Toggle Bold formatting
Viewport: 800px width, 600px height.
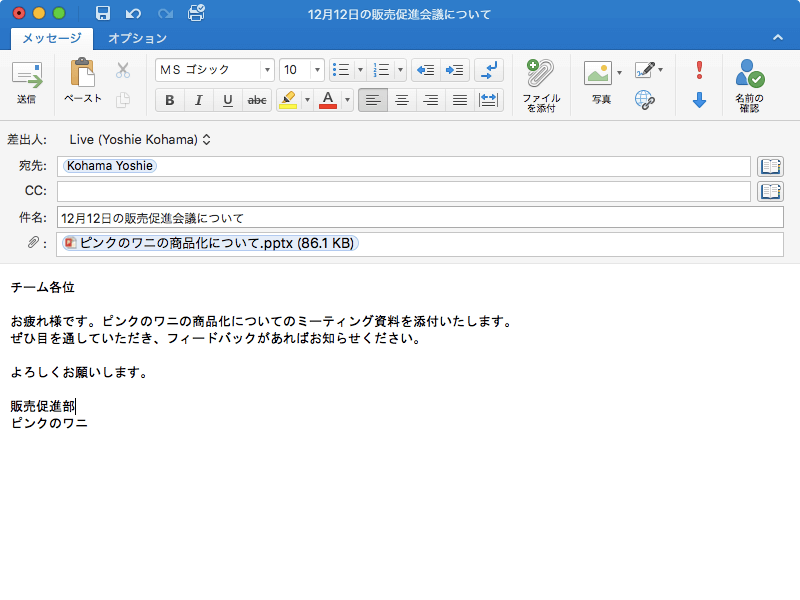(x=169, y=100)
